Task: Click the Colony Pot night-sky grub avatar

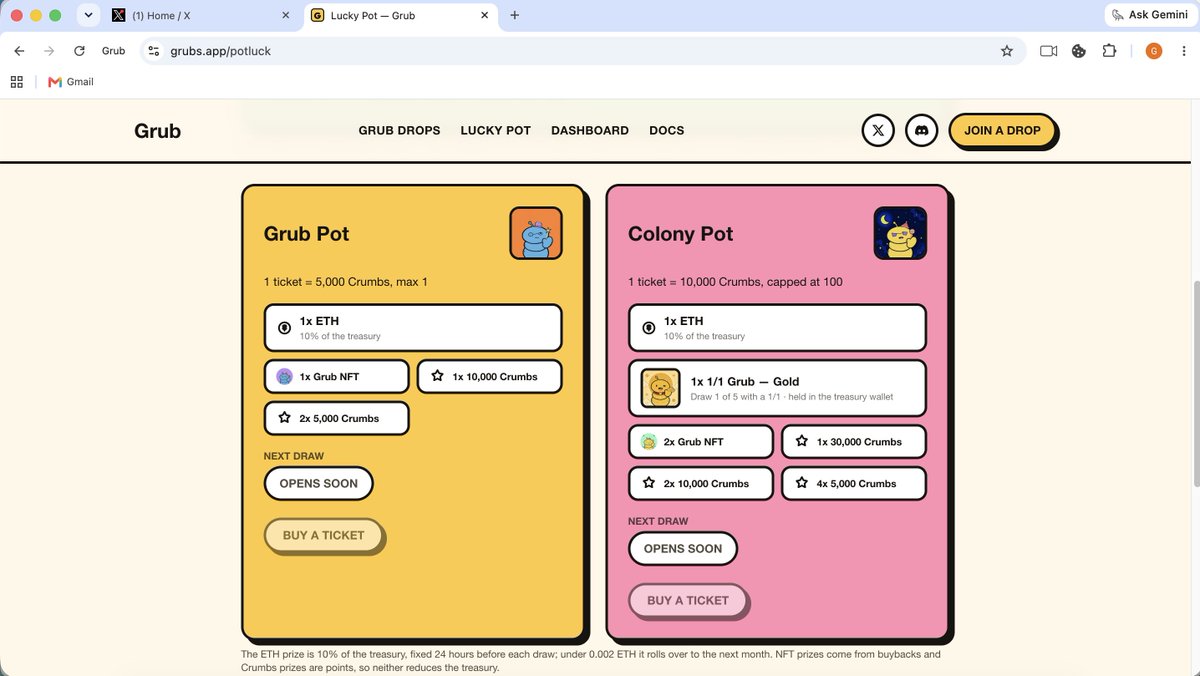Action: pyautogui.click(x=900, y=233)
